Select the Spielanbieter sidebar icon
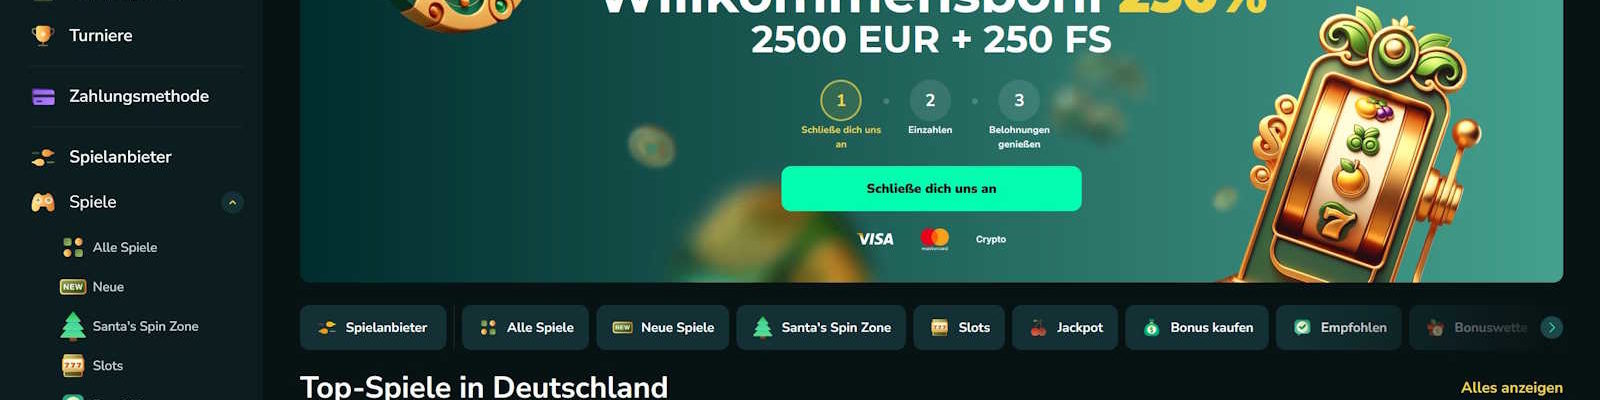Viewport: 1600px width, 400px height. coord(43,157)
